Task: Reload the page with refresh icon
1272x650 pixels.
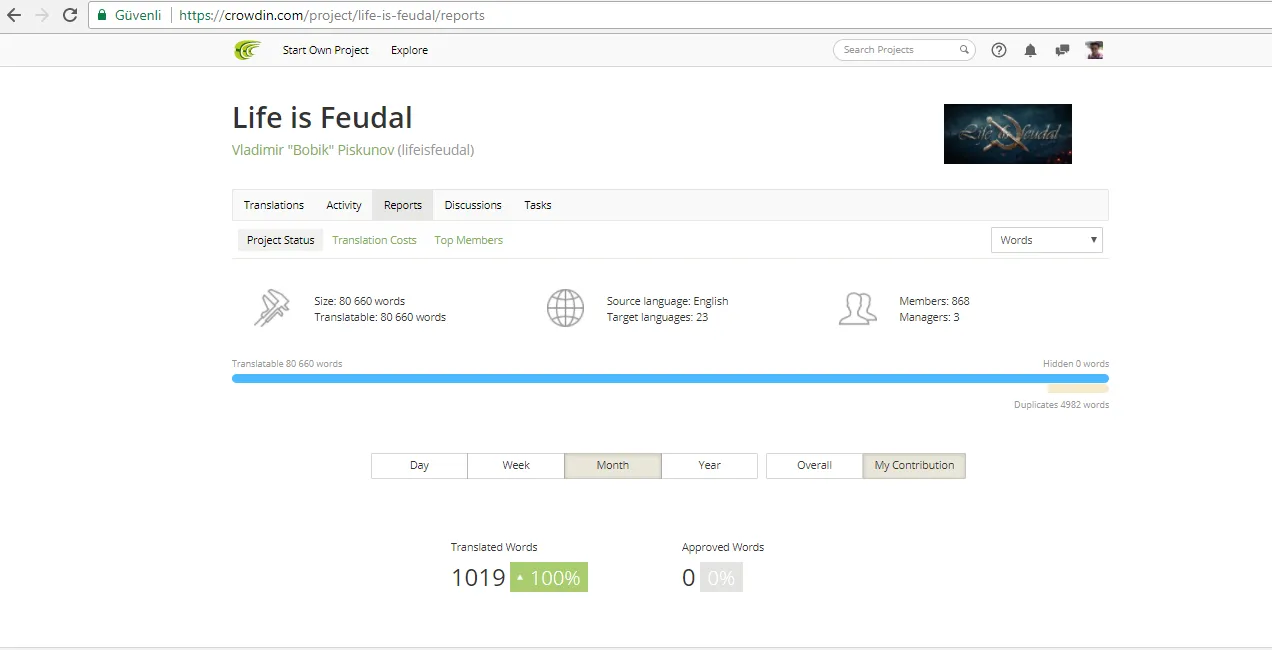Action: pyautogui.click(x=70, y=15)
